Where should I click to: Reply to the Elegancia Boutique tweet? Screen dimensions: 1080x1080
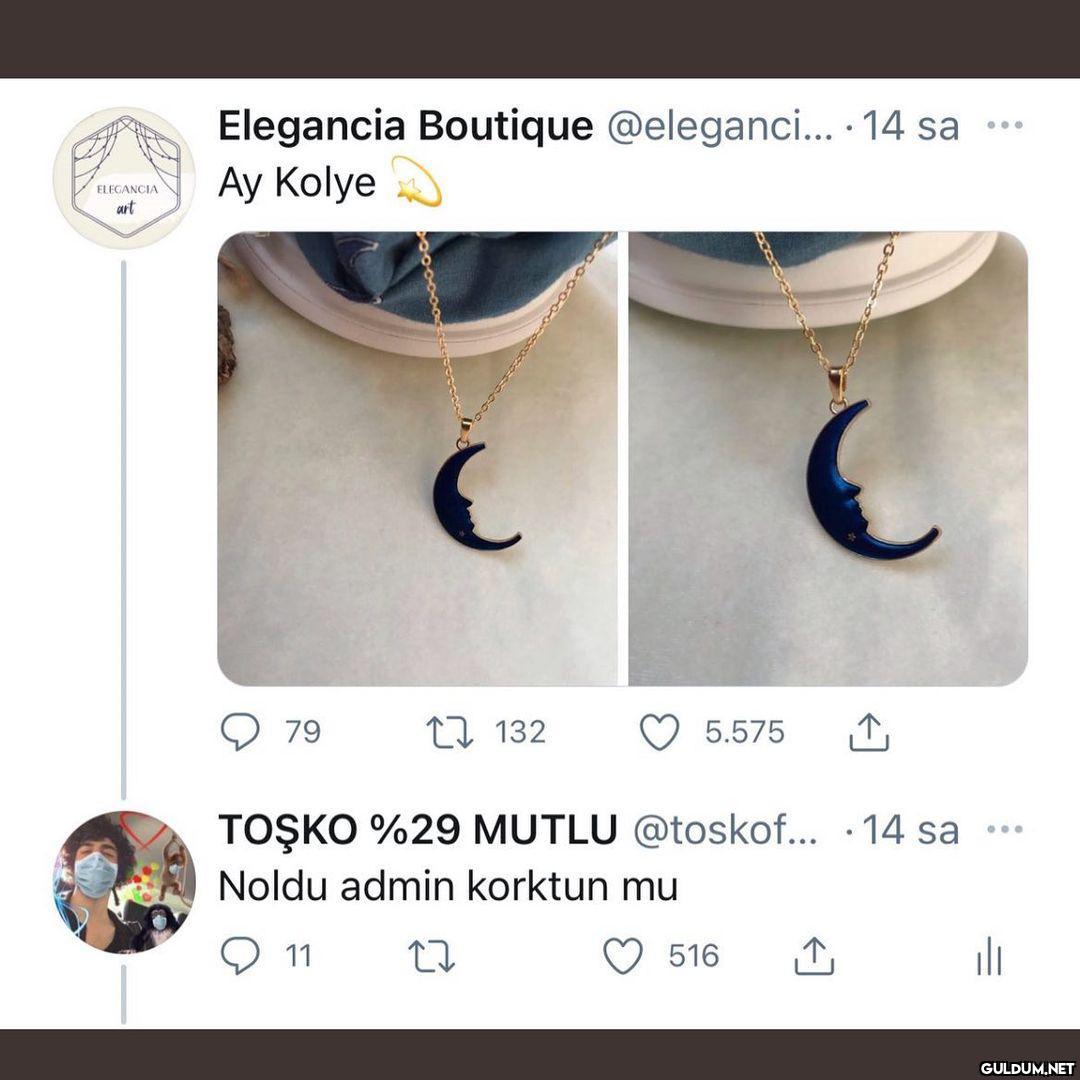[240, 733]
